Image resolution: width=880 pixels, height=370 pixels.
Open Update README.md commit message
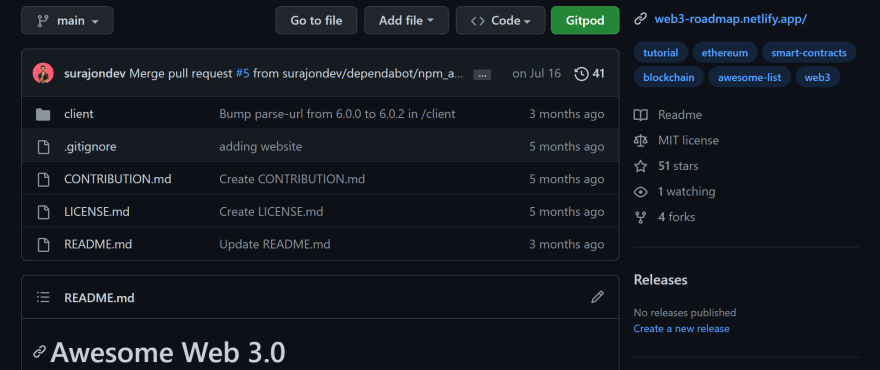[x=275, y=244]
